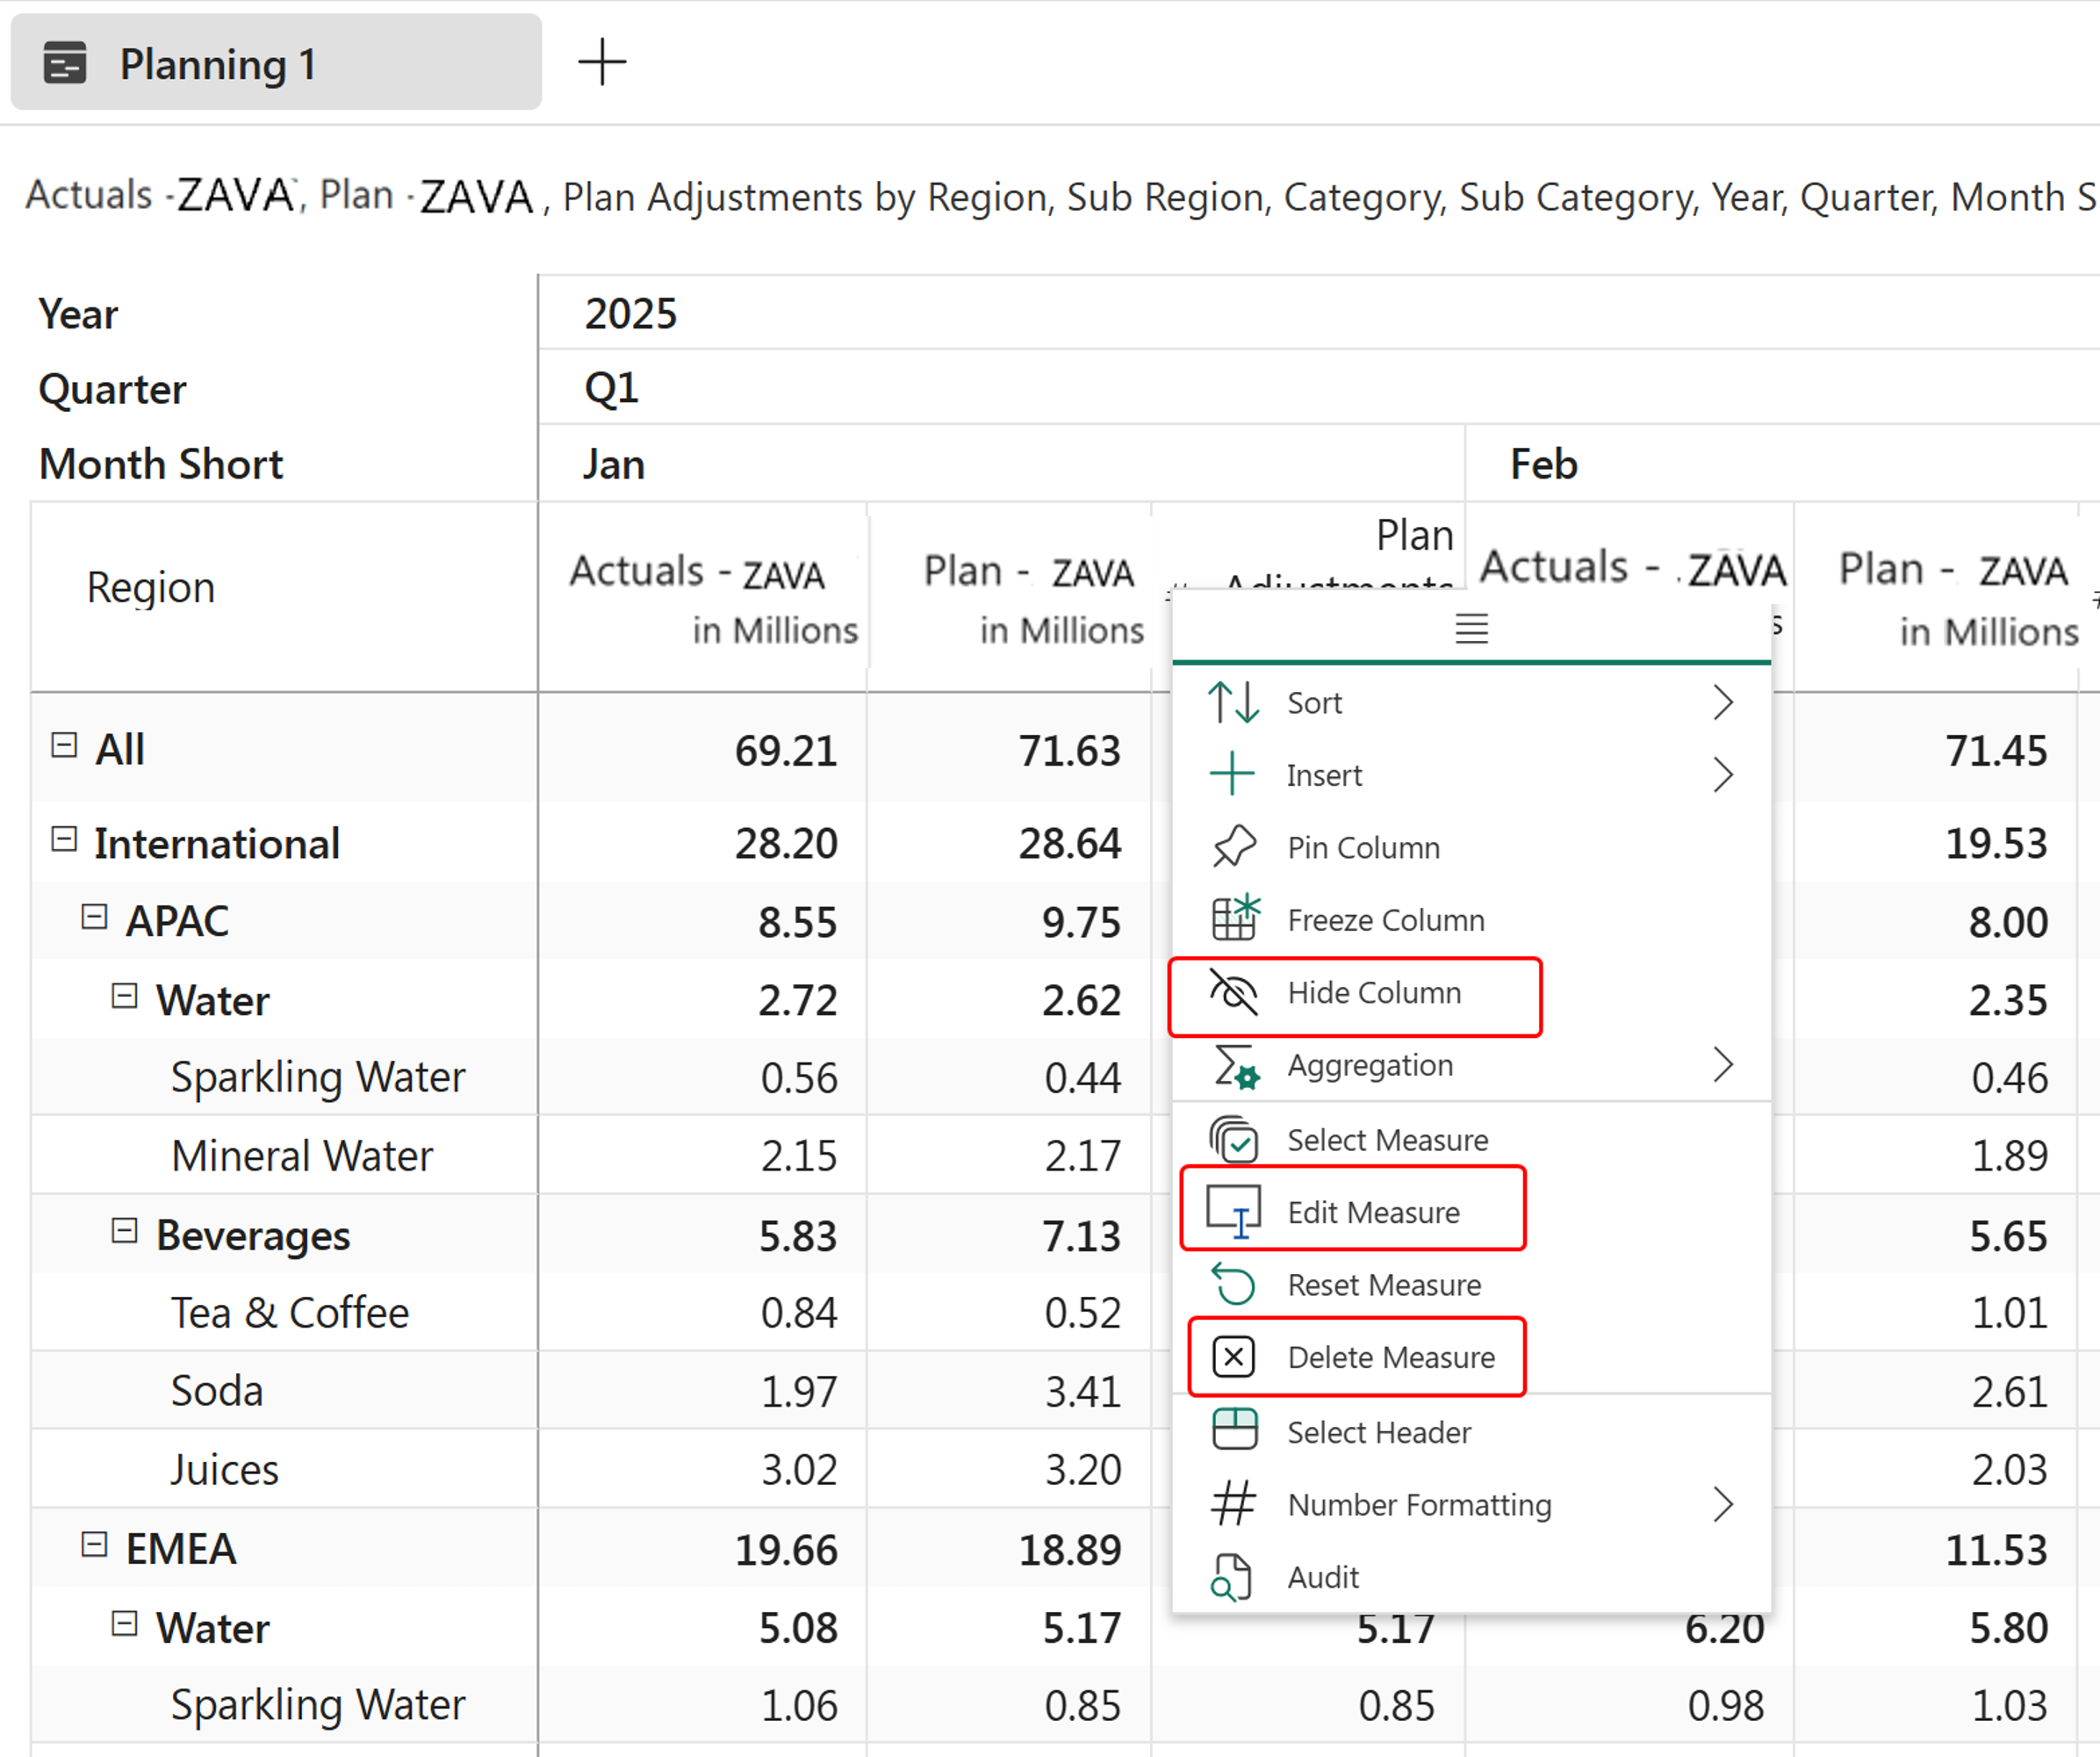Click the Reset Measure undo icon
This screenshot has height=1757, width=2100.
(1233, 1284)
